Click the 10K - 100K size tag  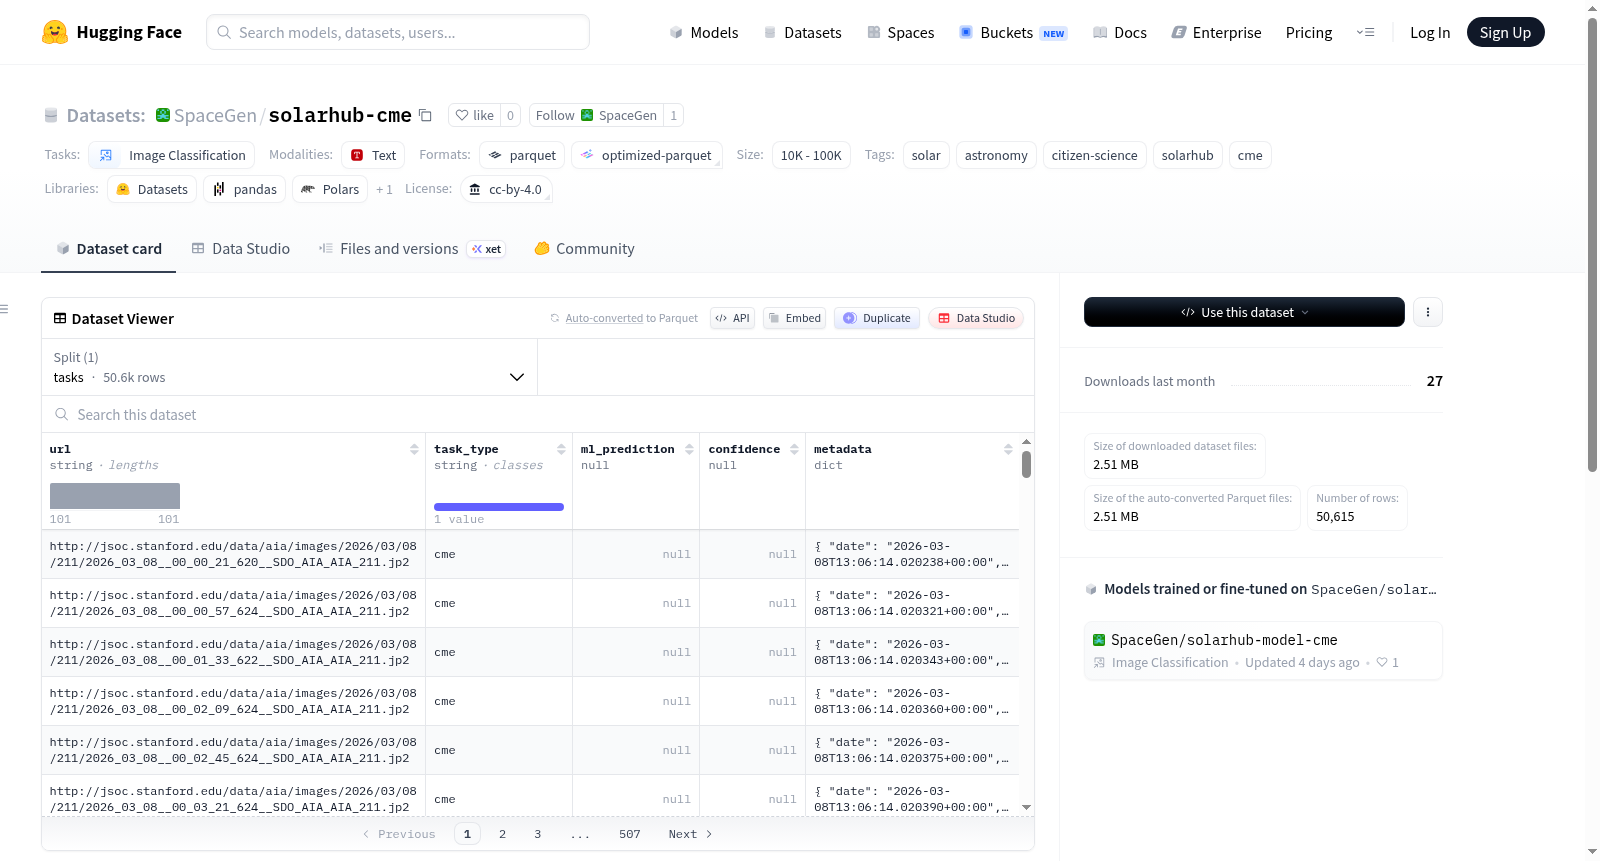click(811, 155)
